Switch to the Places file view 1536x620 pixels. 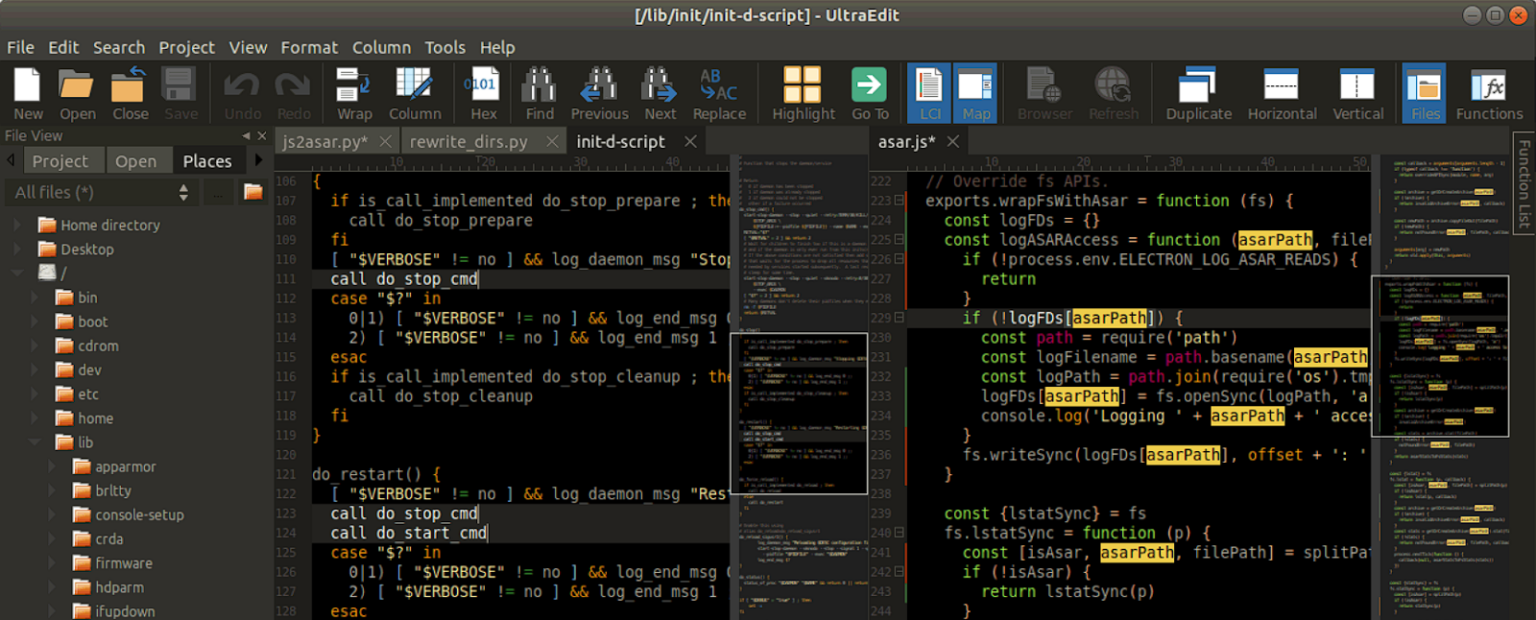pyautogui.click(x=207, y=160)
